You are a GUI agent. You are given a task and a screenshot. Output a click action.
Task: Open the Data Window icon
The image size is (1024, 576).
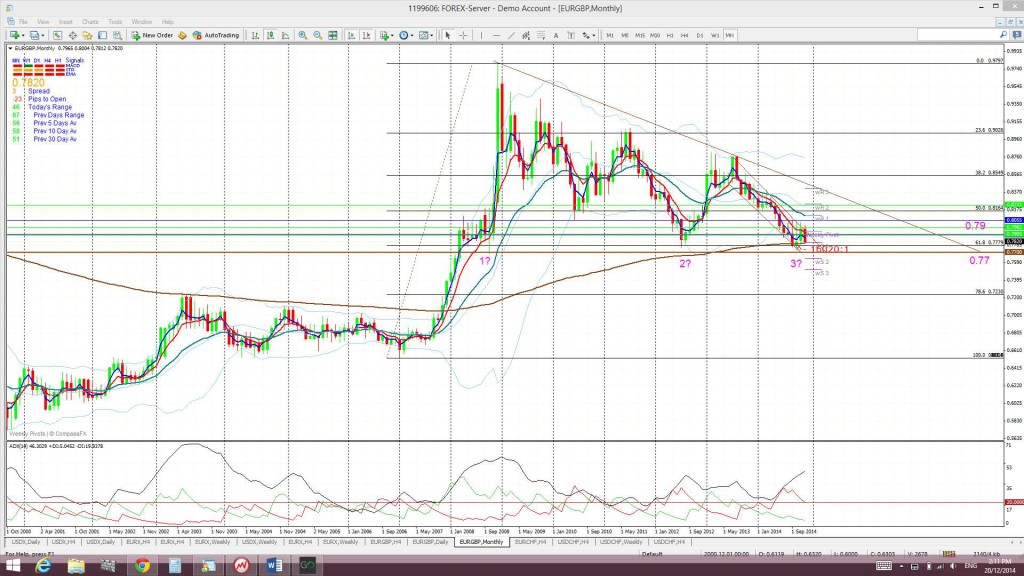click(72, 35)
